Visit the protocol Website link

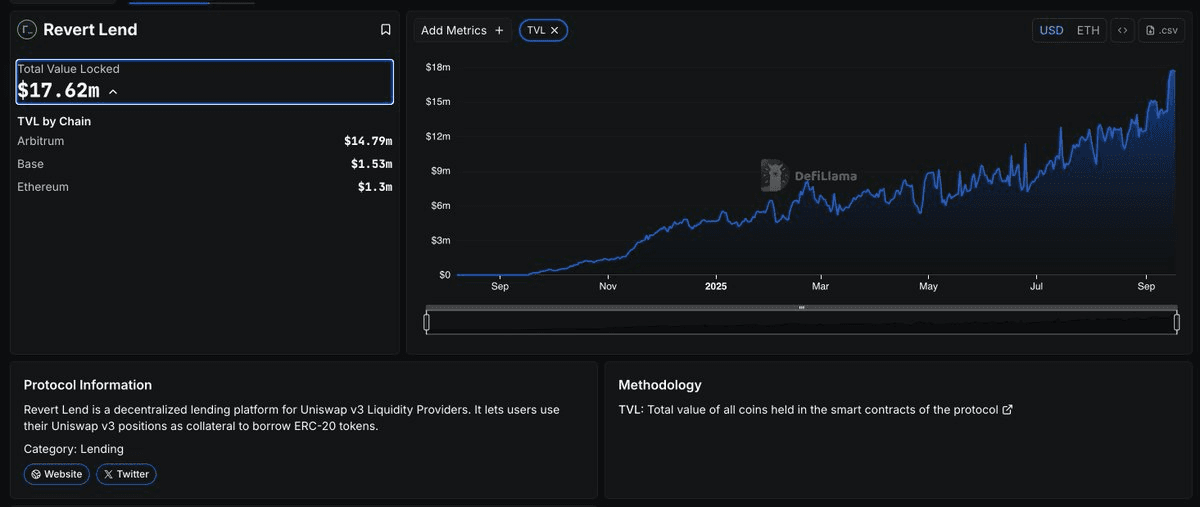[x=56, y=474]
